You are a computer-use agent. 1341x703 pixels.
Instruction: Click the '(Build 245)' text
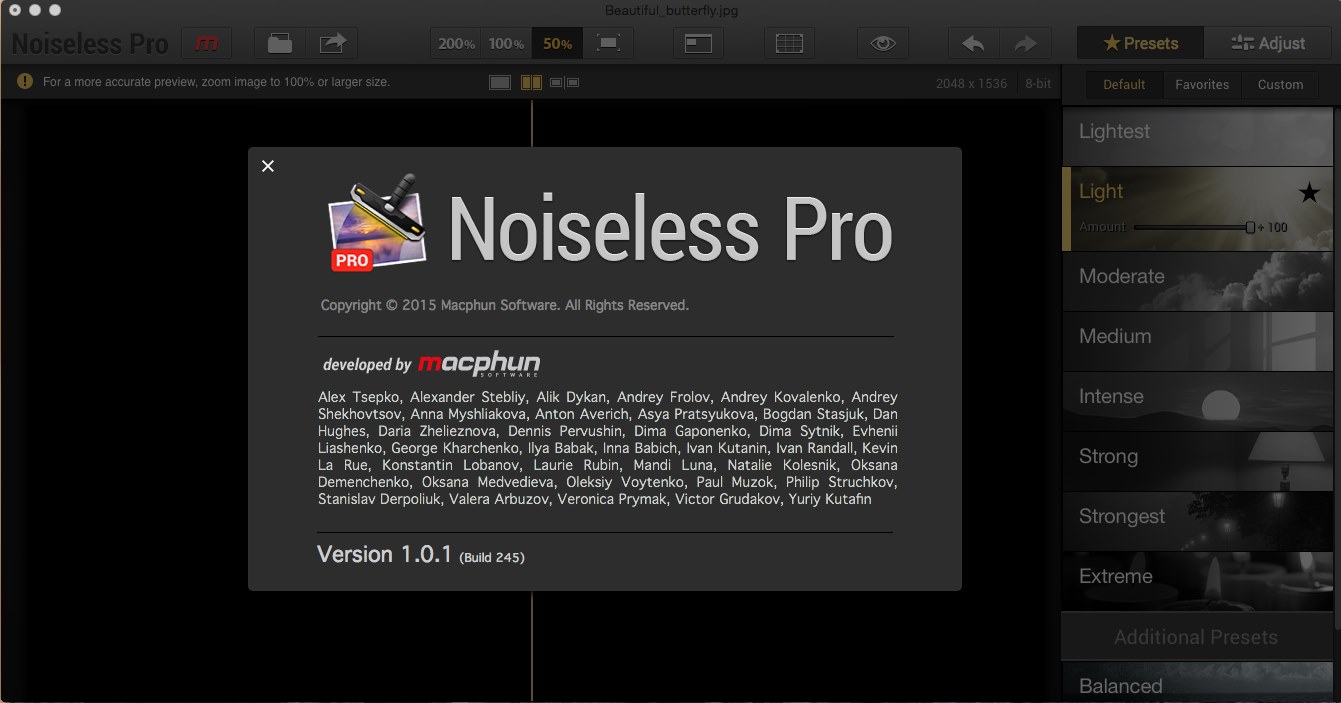tap(491, 557)
